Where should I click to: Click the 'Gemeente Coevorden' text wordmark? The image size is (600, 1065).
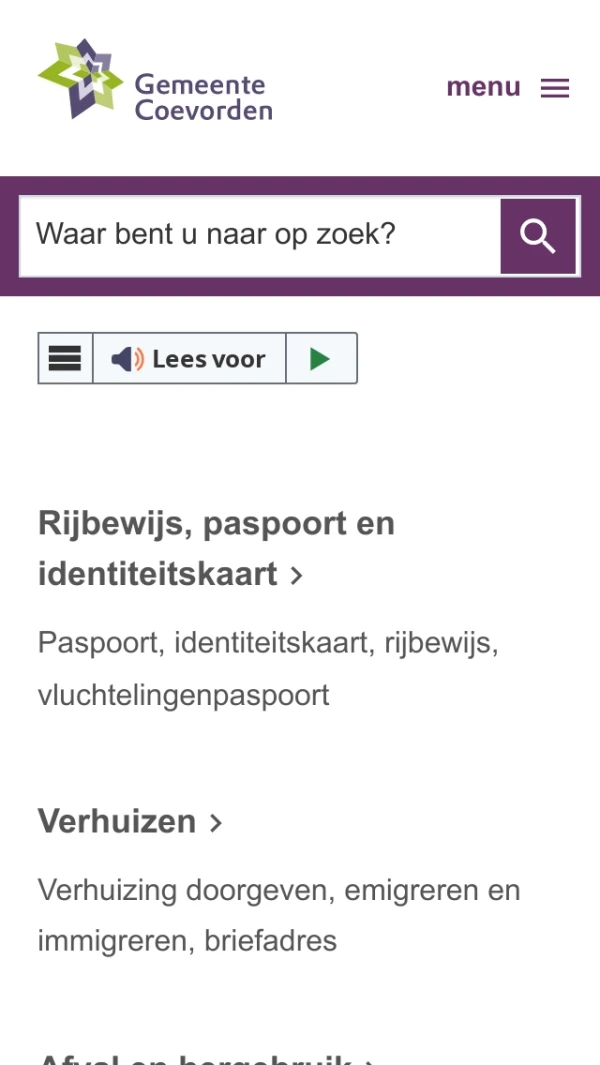(203, 98)
